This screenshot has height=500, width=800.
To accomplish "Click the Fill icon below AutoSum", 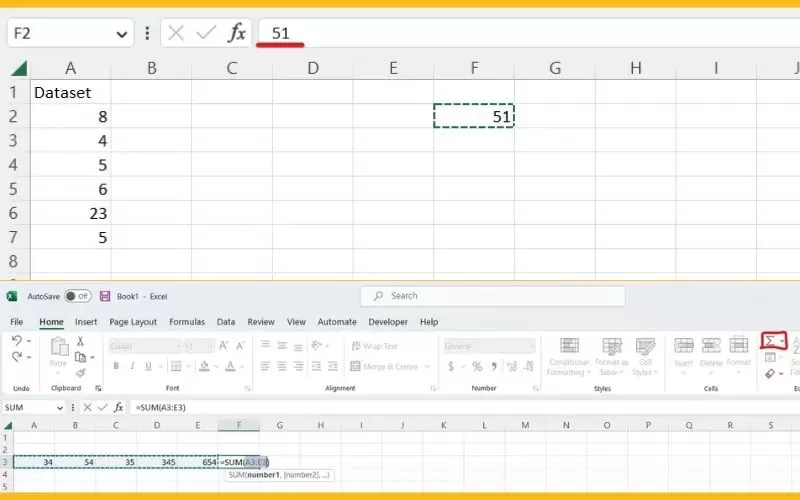I will click(770, 357).
